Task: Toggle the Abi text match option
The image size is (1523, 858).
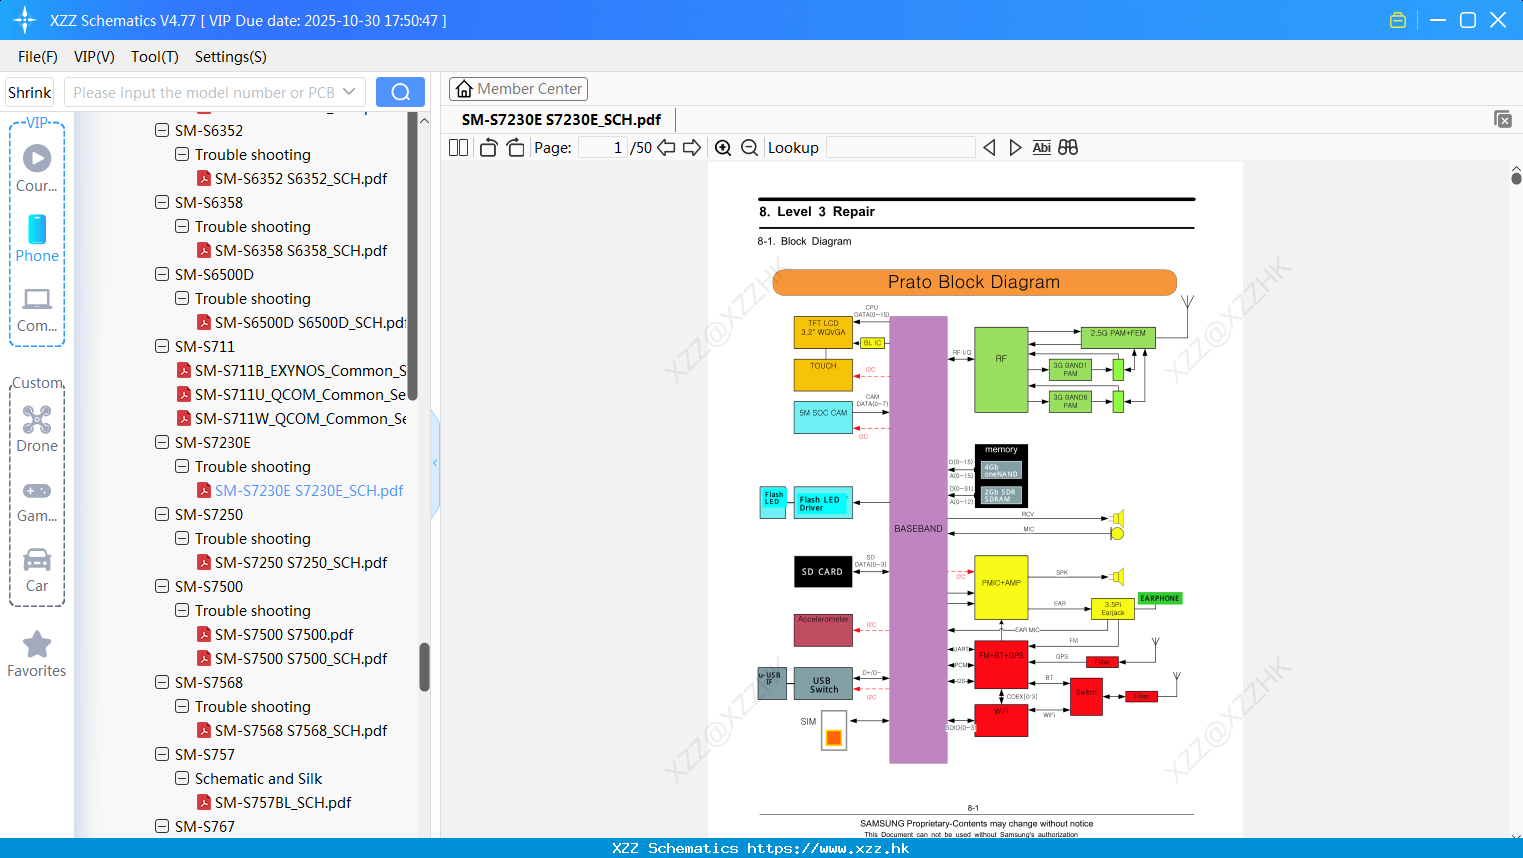Action: [1042, 147]
